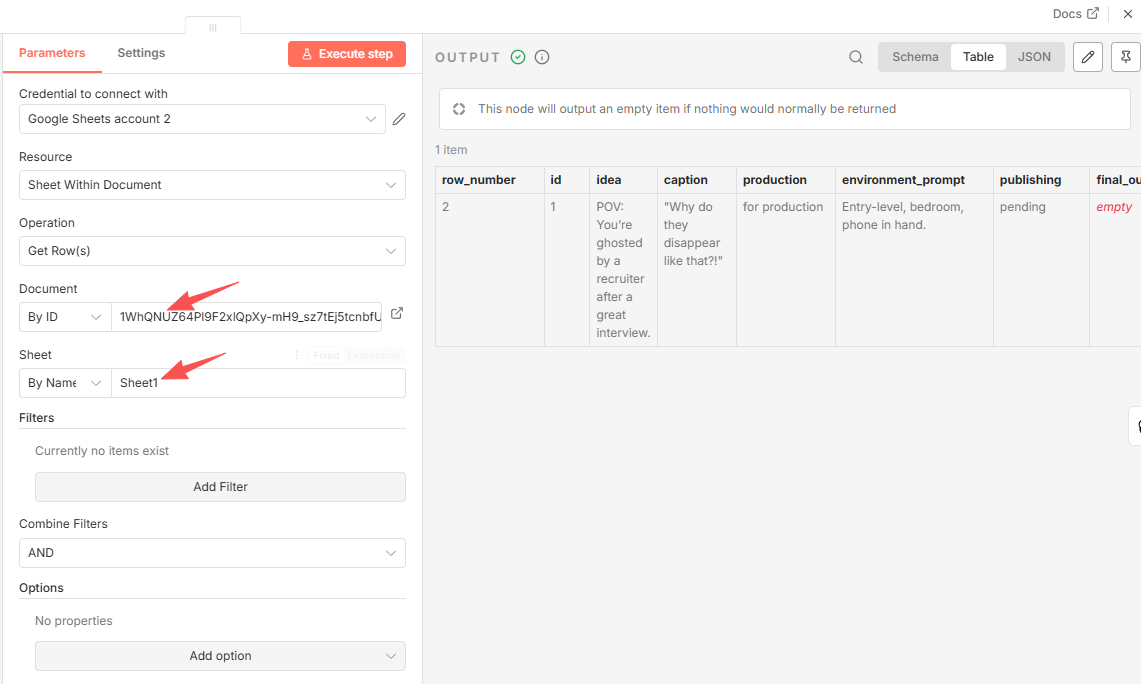
Task: Click the Sheet name input field
Action: pos(258,383)
